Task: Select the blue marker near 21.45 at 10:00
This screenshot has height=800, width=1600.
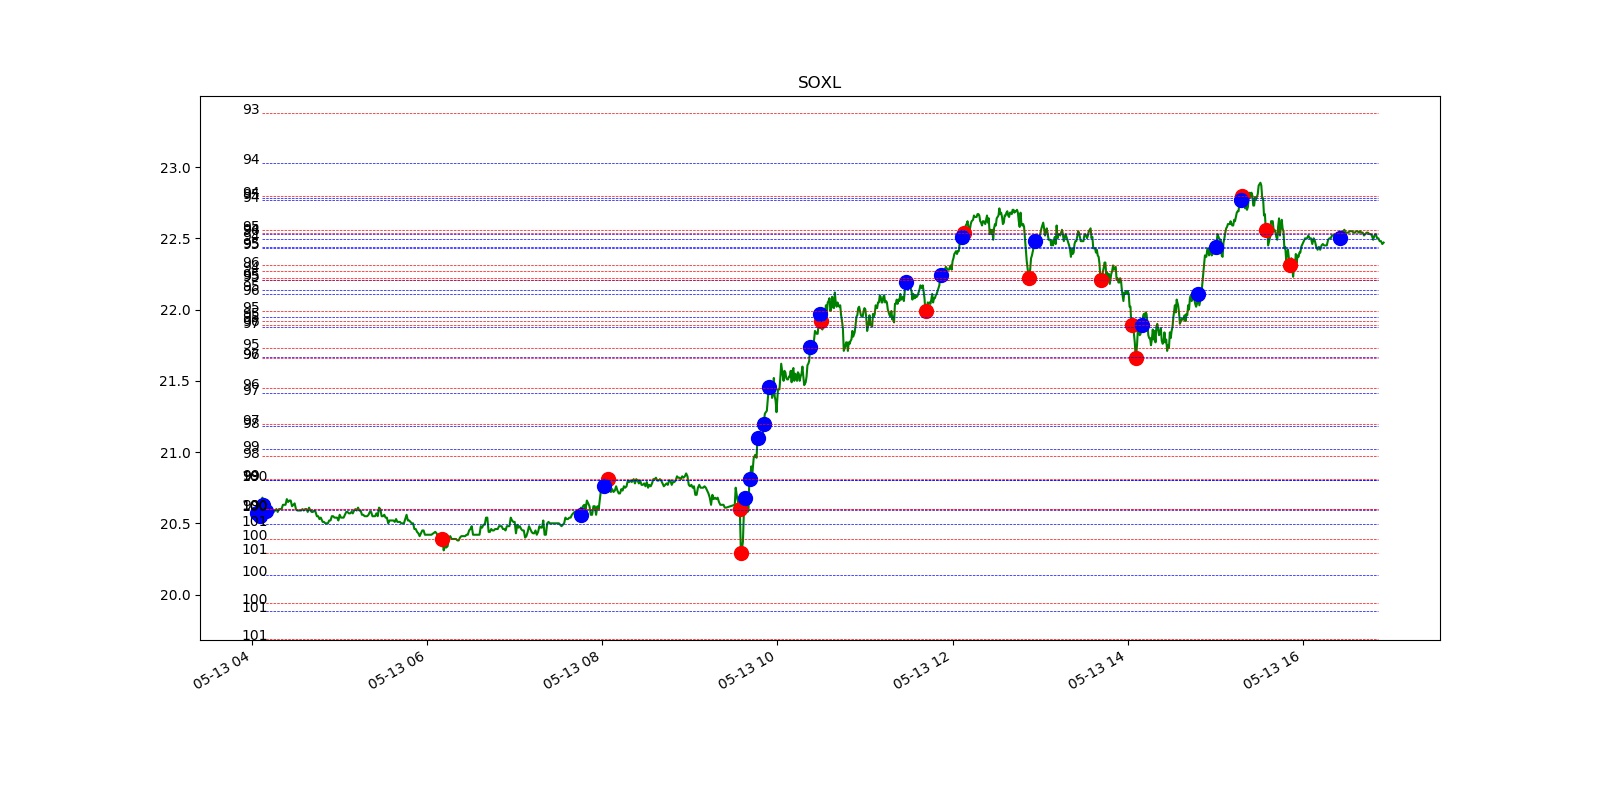Action: (x=769, y=387)
